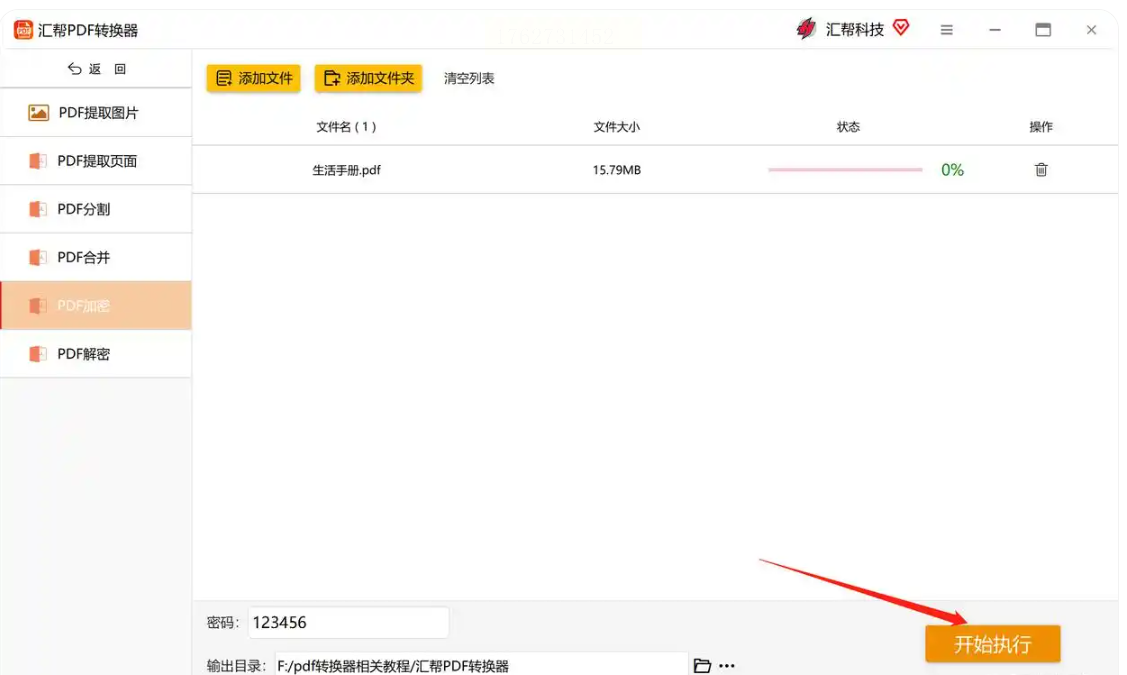
Task: Maximize the 汇帮PDF转换器 window
Action: point(1043,29)
